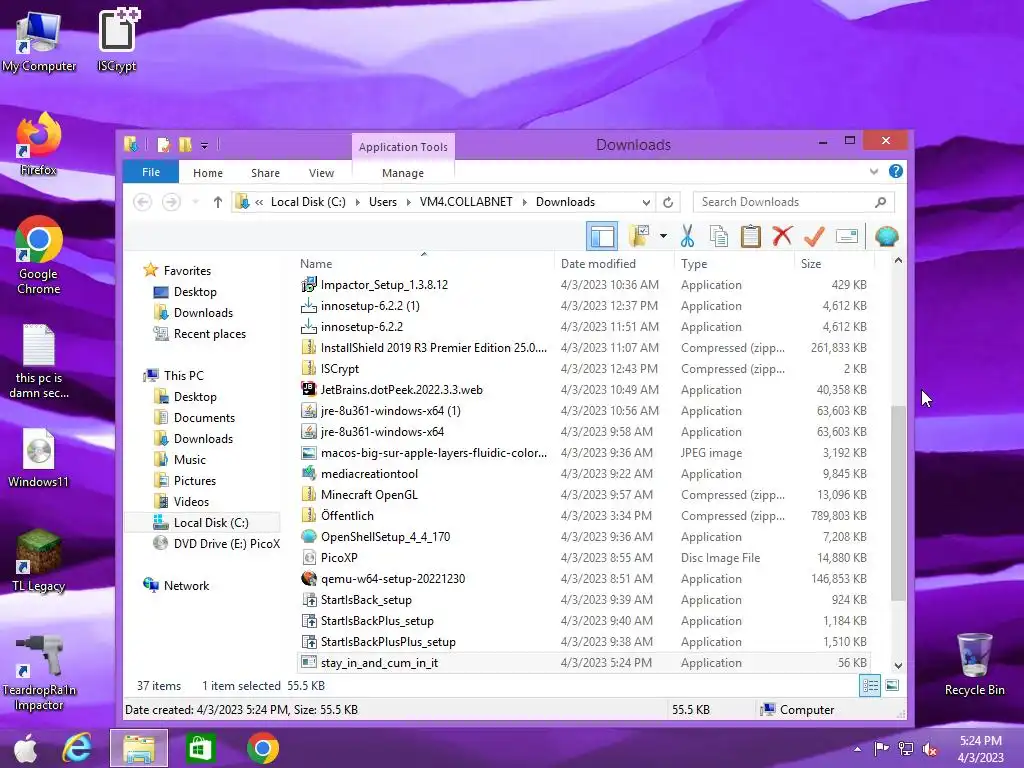
Task: Go up one folder level
Action: click(217, 202)
